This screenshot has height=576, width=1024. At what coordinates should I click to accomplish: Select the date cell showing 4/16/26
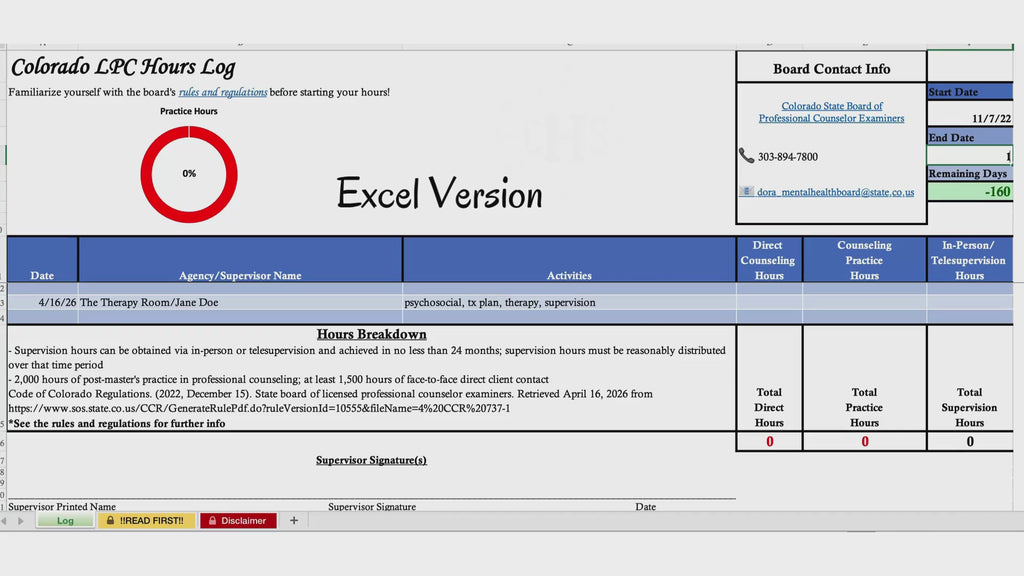click(42, 302)
